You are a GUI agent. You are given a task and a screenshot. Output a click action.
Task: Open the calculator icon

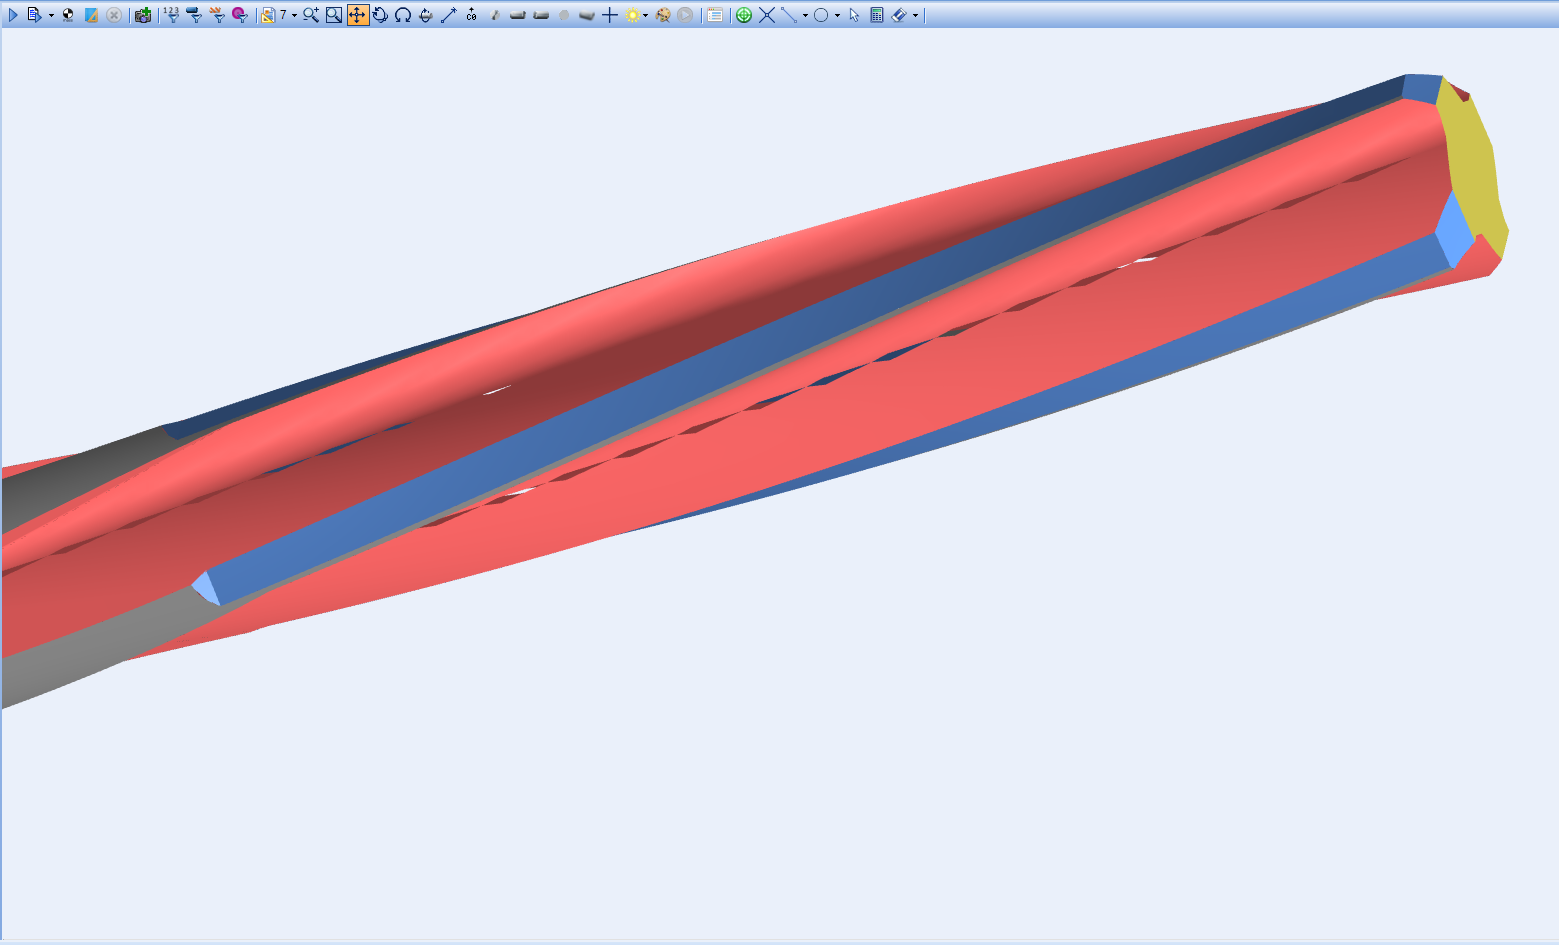pyautogui.click(x=877, y=15)
